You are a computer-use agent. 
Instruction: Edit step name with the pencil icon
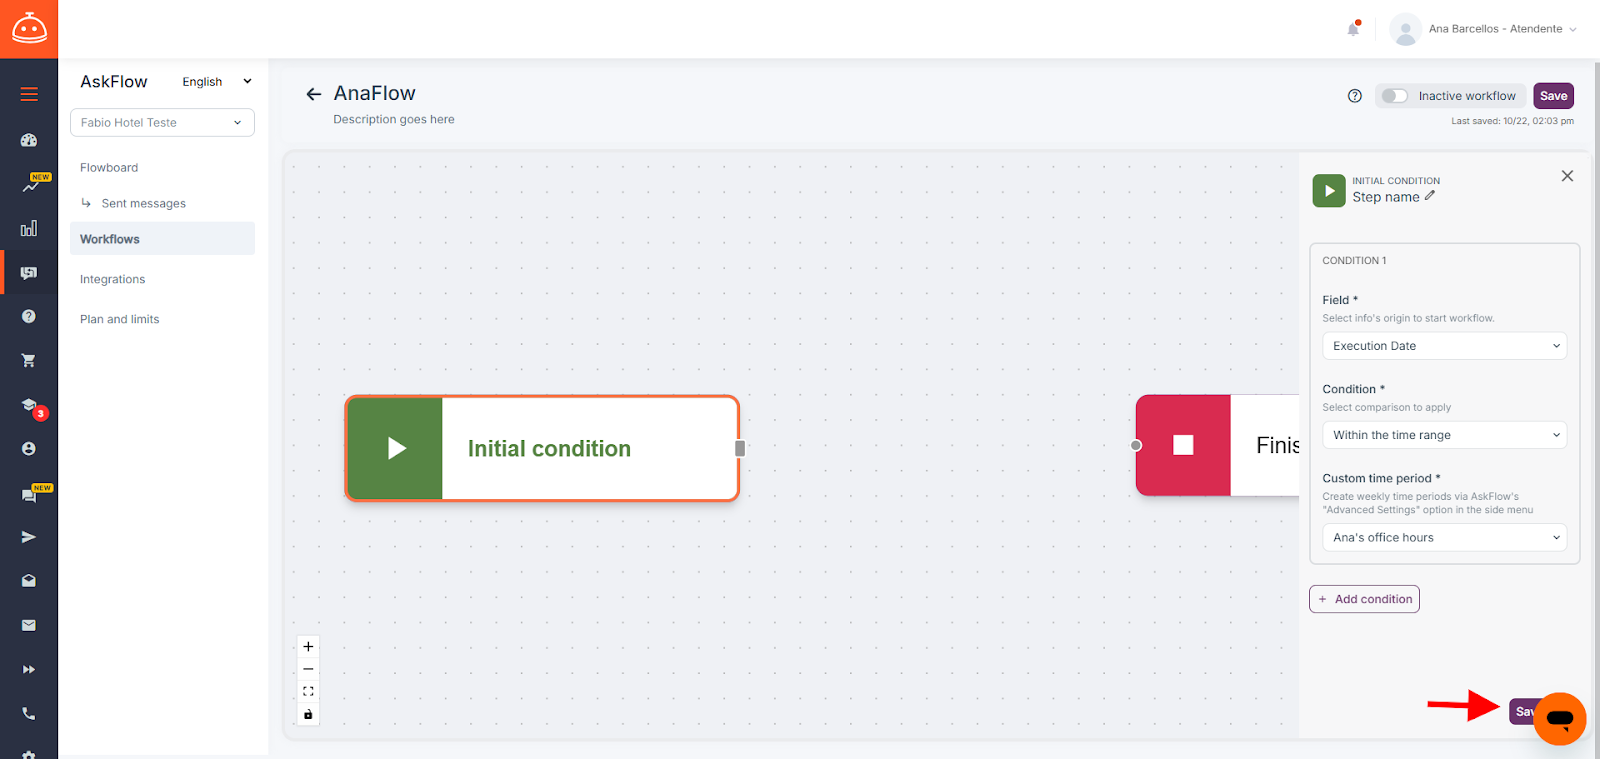pos(1430,196)
